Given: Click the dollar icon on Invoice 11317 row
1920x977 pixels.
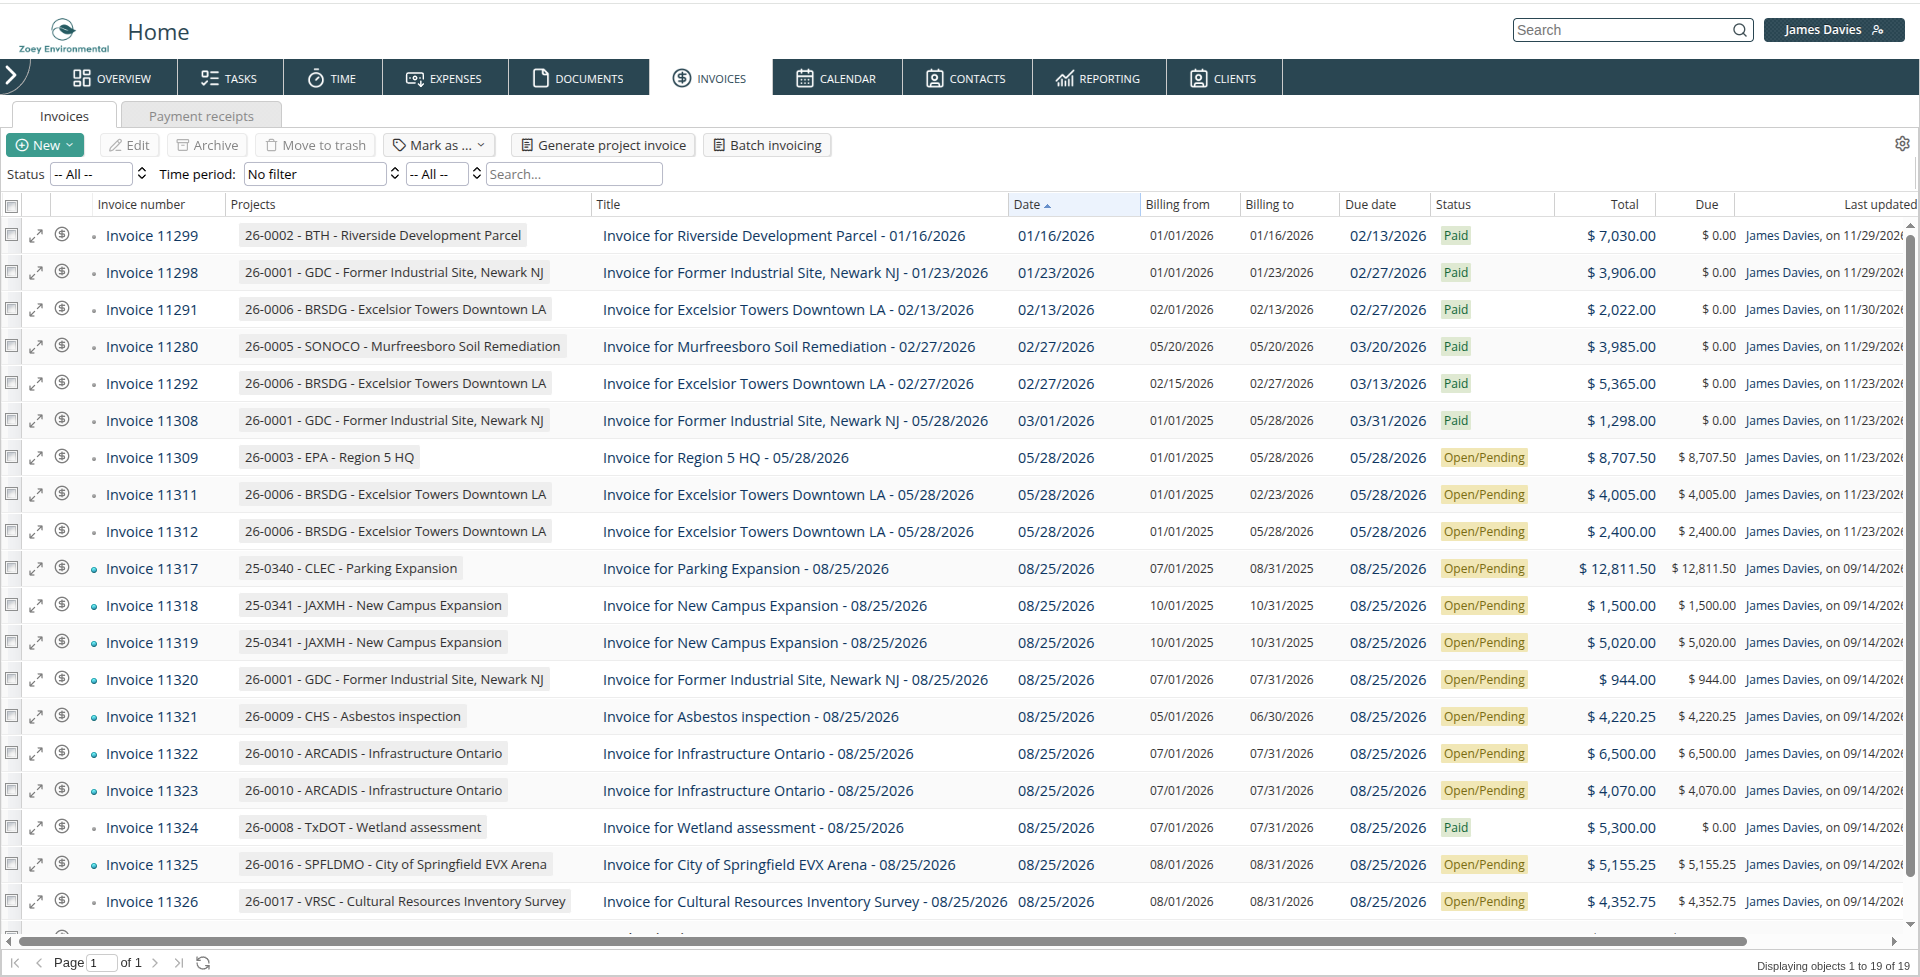Looking at the screenshot, I should pos(62,568).
